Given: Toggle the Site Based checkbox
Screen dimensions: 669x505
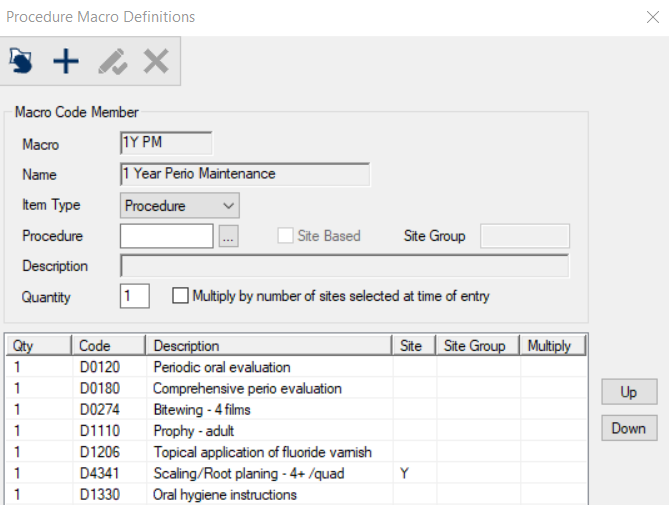Looking at the screenshot, I should tap(285, 235).
